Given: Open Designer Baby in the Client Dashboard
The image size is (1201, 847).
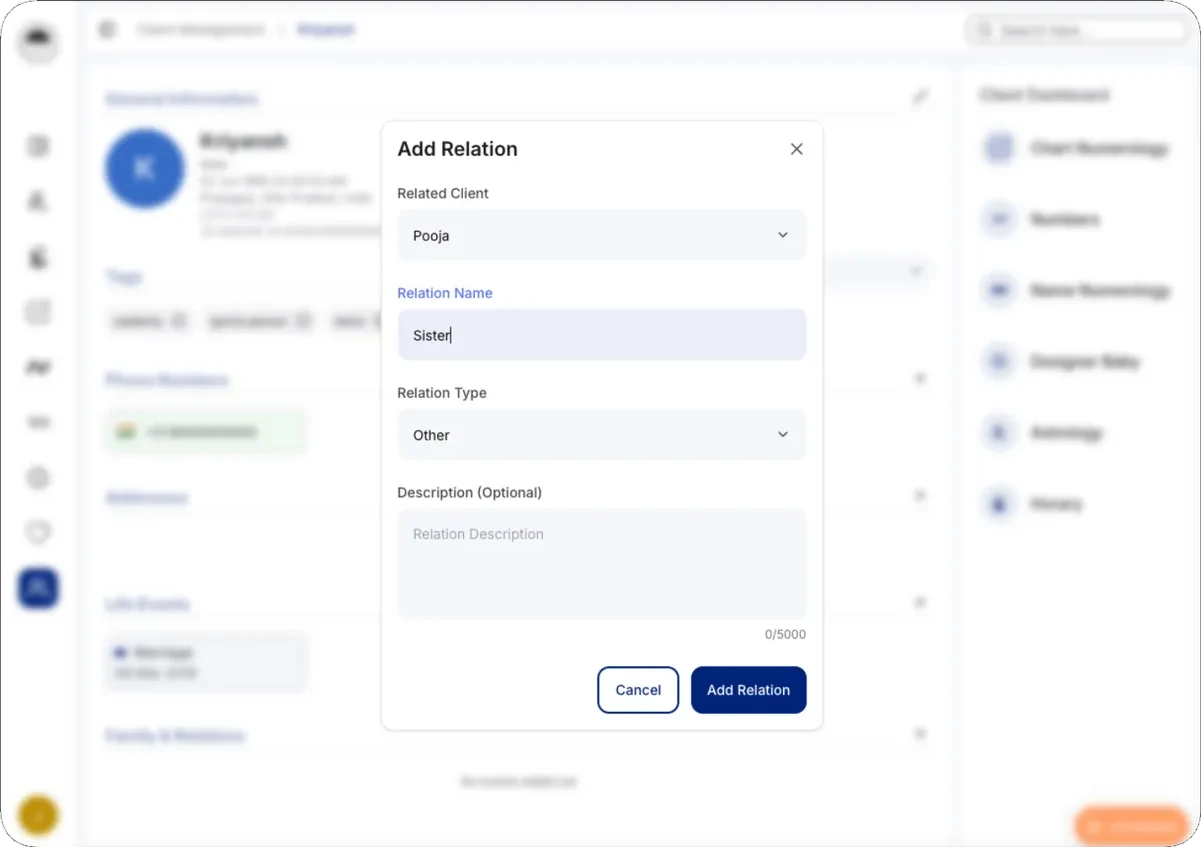Looking at the screenshot, I should point(1062,362).
